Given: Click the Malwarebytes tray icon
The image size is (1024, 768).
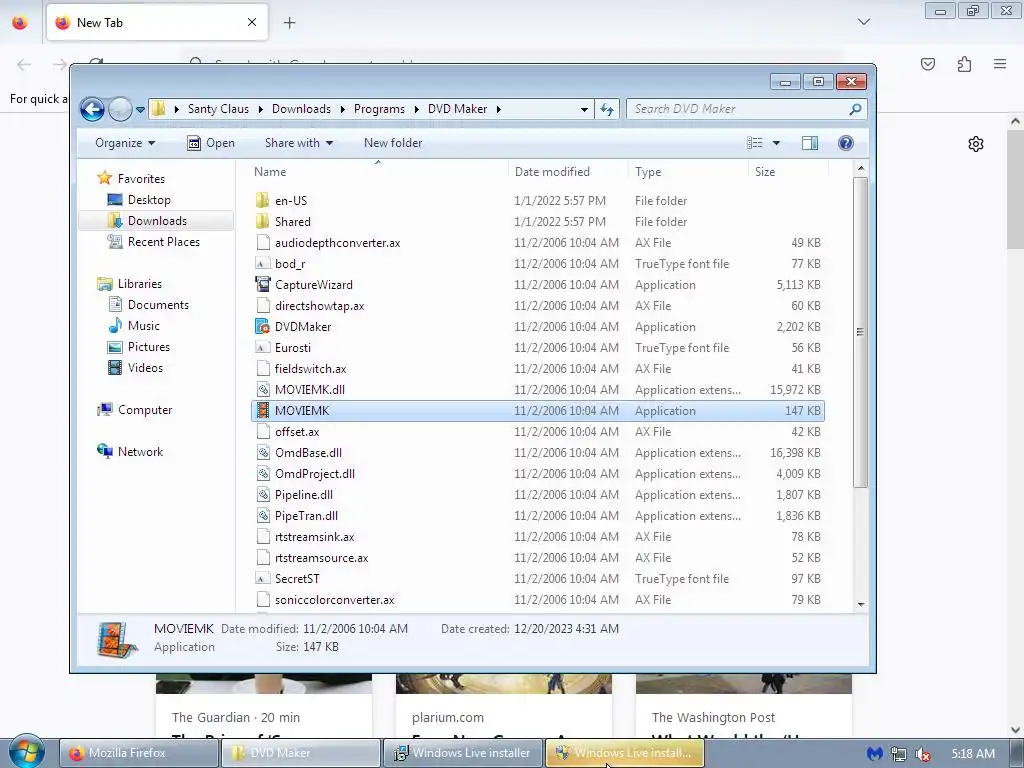Looking at the screenshot, I should (874, 754).
